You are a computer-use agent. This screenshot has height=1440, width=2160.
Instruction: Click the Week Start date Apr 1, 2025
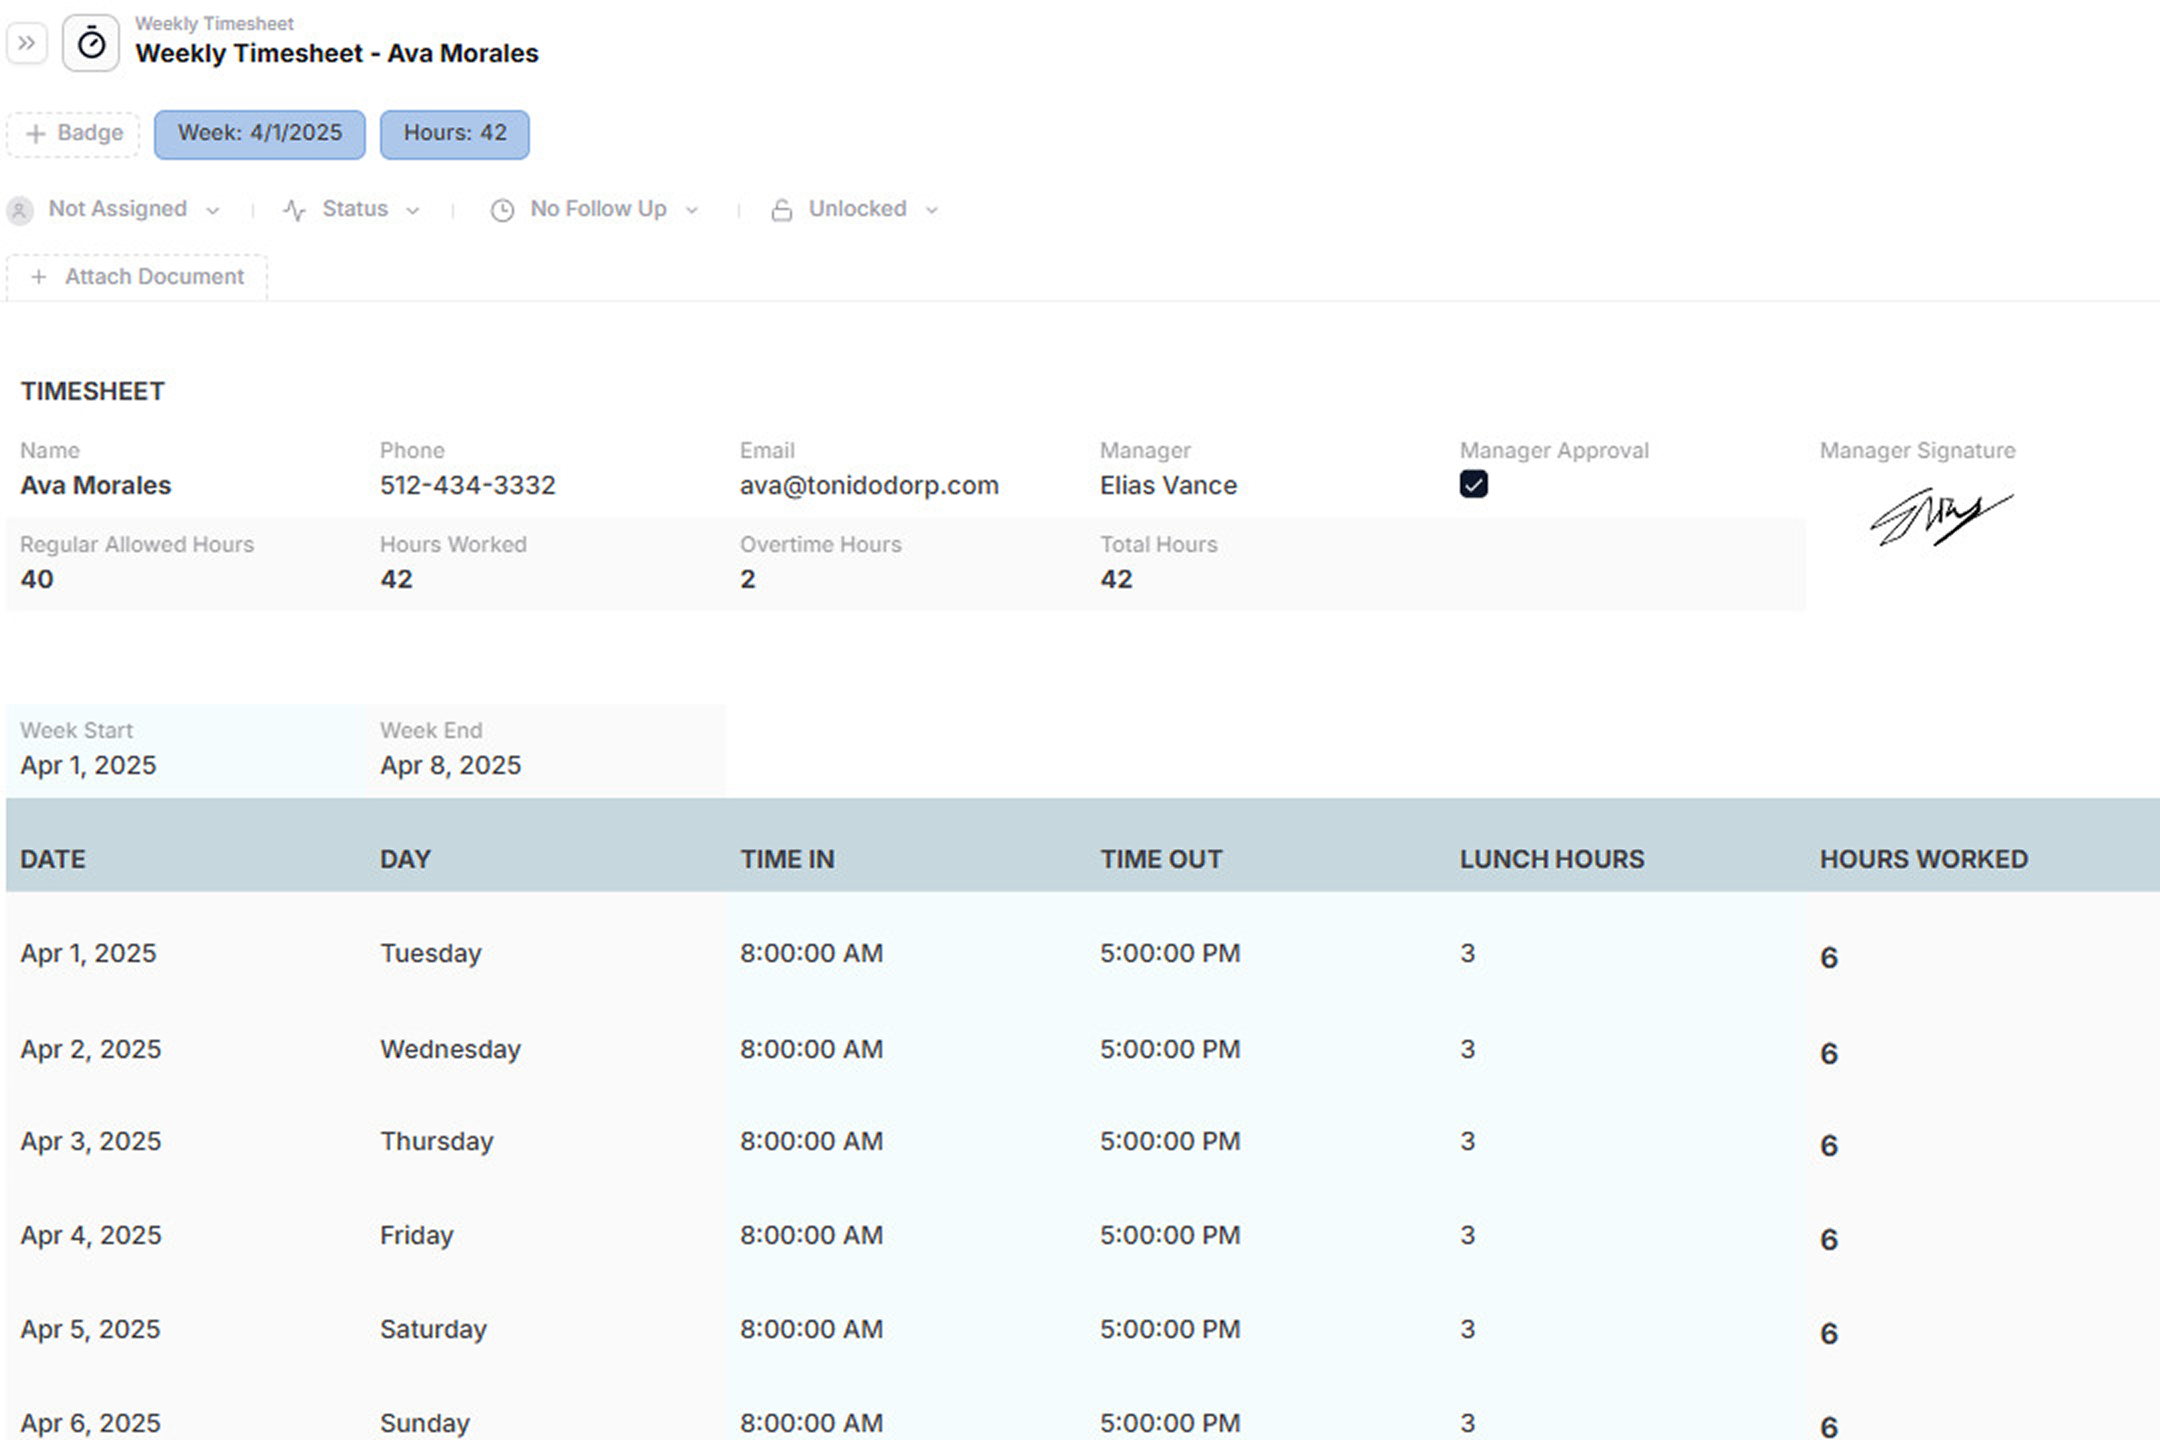tap(88, 765)
